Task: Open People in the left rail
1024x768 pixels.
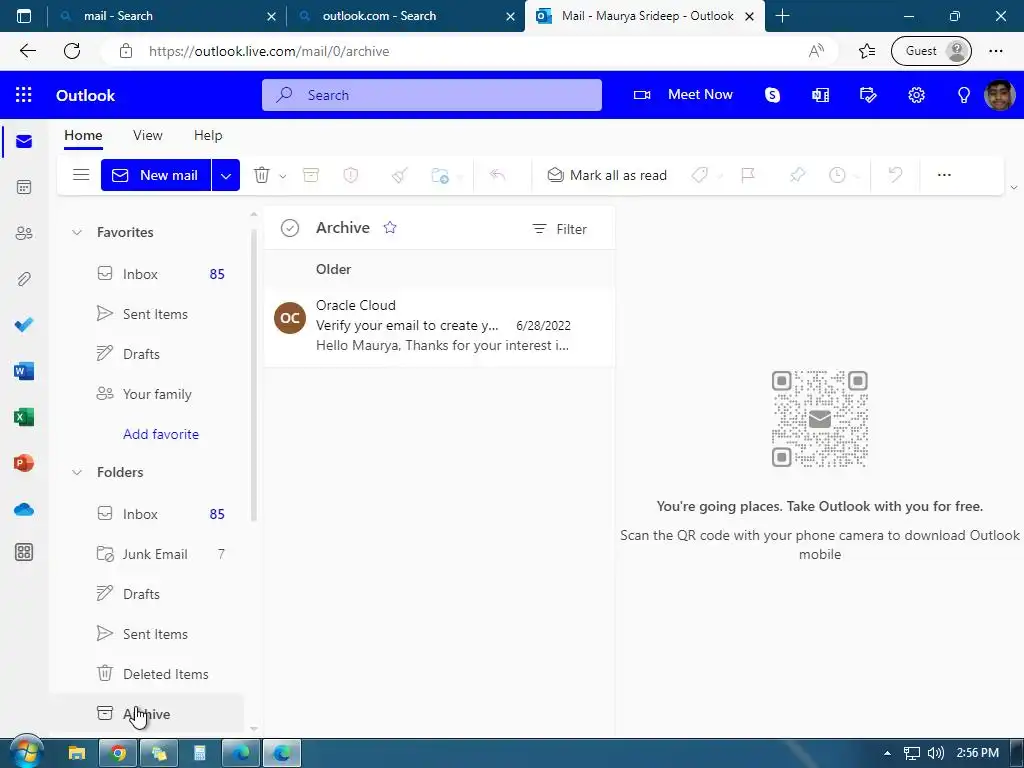Action: pos(24,233)
